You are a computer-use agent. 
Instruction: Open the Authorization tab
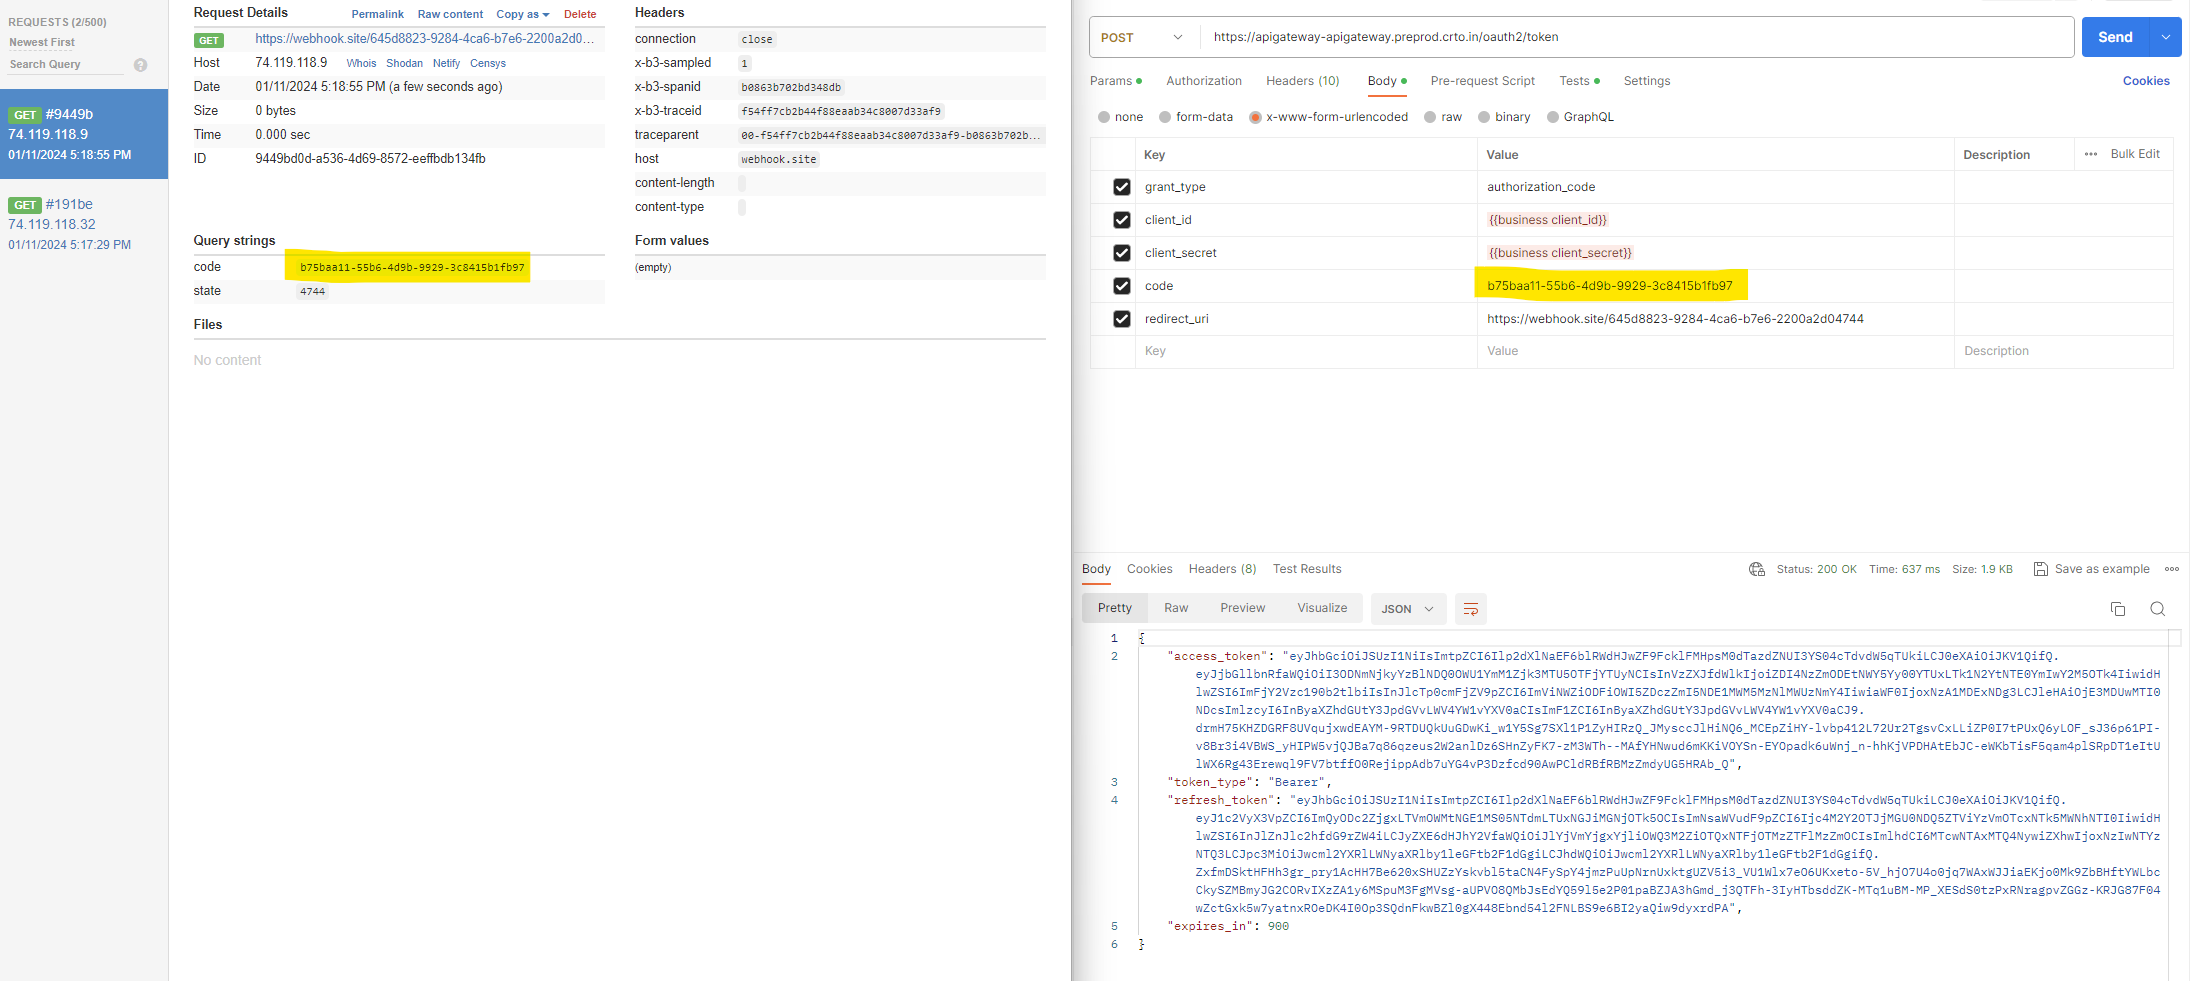point(1203,81)
